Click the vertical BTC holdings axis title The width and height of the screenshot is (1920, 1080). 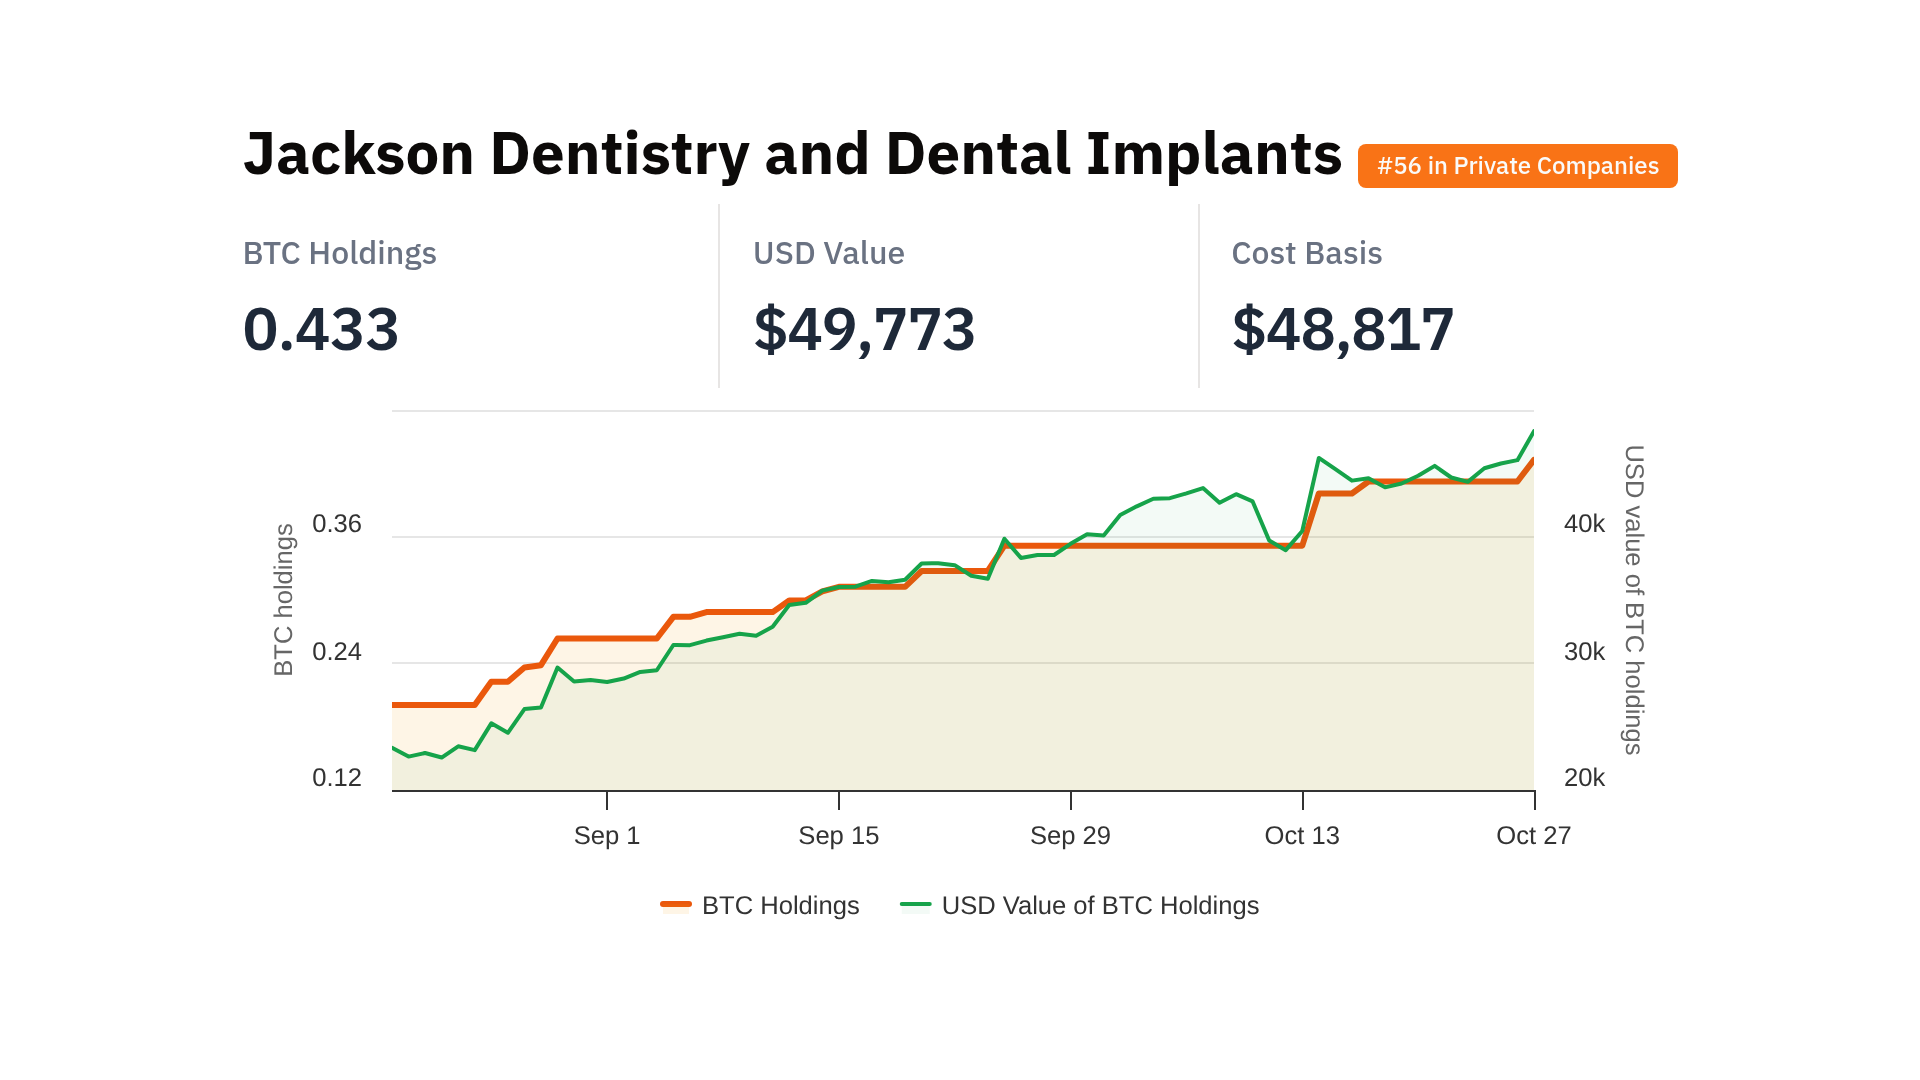(x=284, y=600)
